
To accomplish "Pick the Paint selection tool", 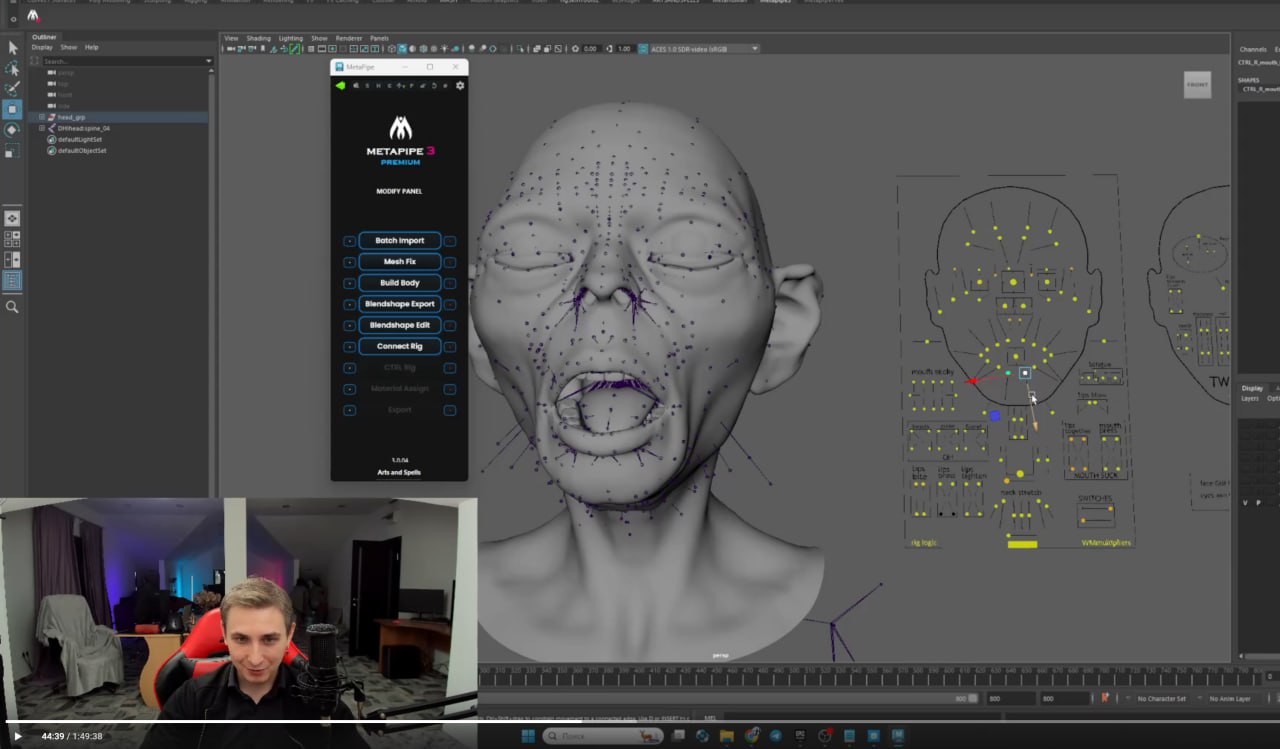I will click(12, 89).
